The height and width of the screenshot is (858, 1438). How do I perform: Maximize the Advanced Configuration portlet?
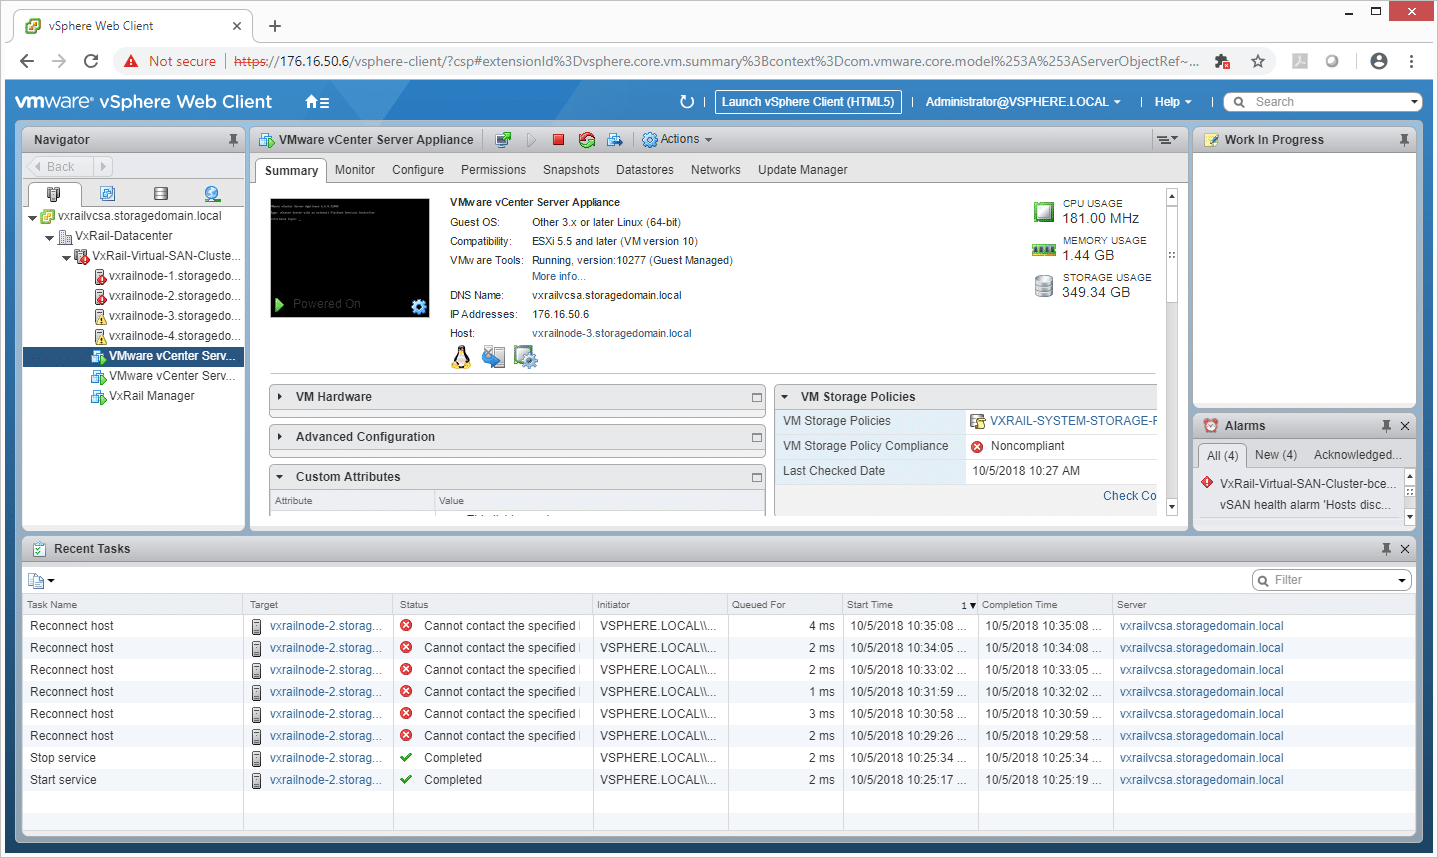757,437
